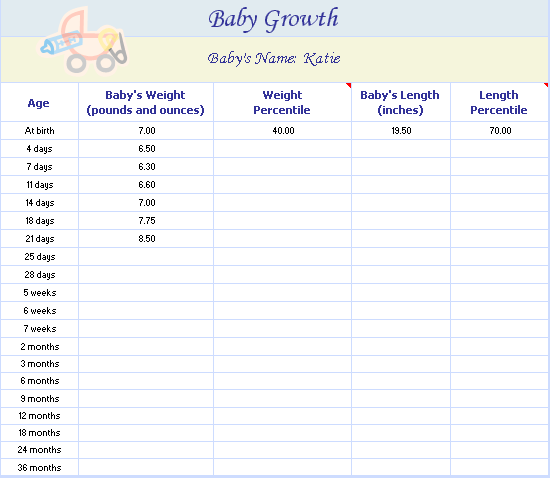The width and height of the screenshot is (550, 478).
Task: Select the 7.75 weight cell for 18 days
Action: click(x=146, y=221)
